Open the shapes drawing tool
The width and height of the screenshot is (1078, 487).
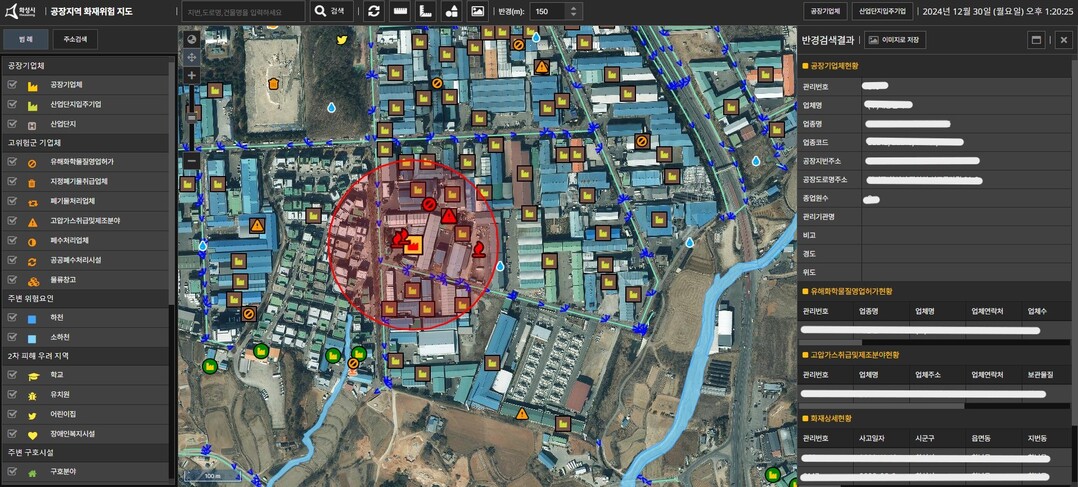point(452,11)
